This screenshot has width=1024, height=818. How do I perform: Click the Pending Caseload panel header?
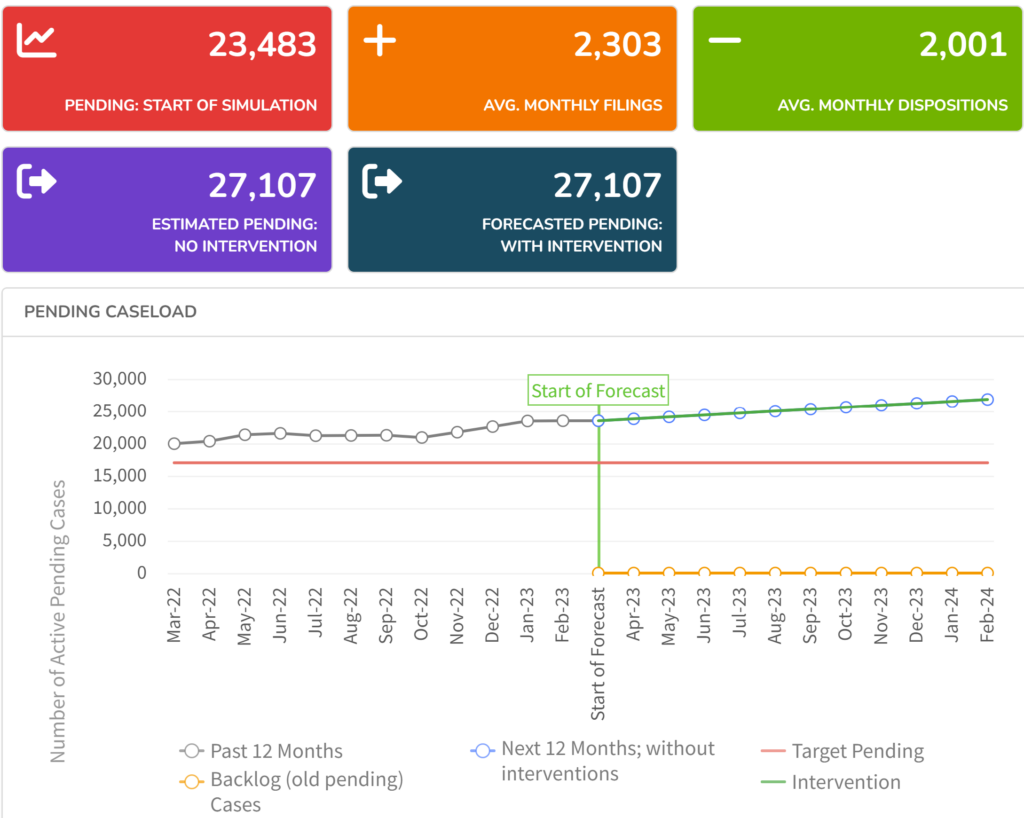[x=110, y=312]
